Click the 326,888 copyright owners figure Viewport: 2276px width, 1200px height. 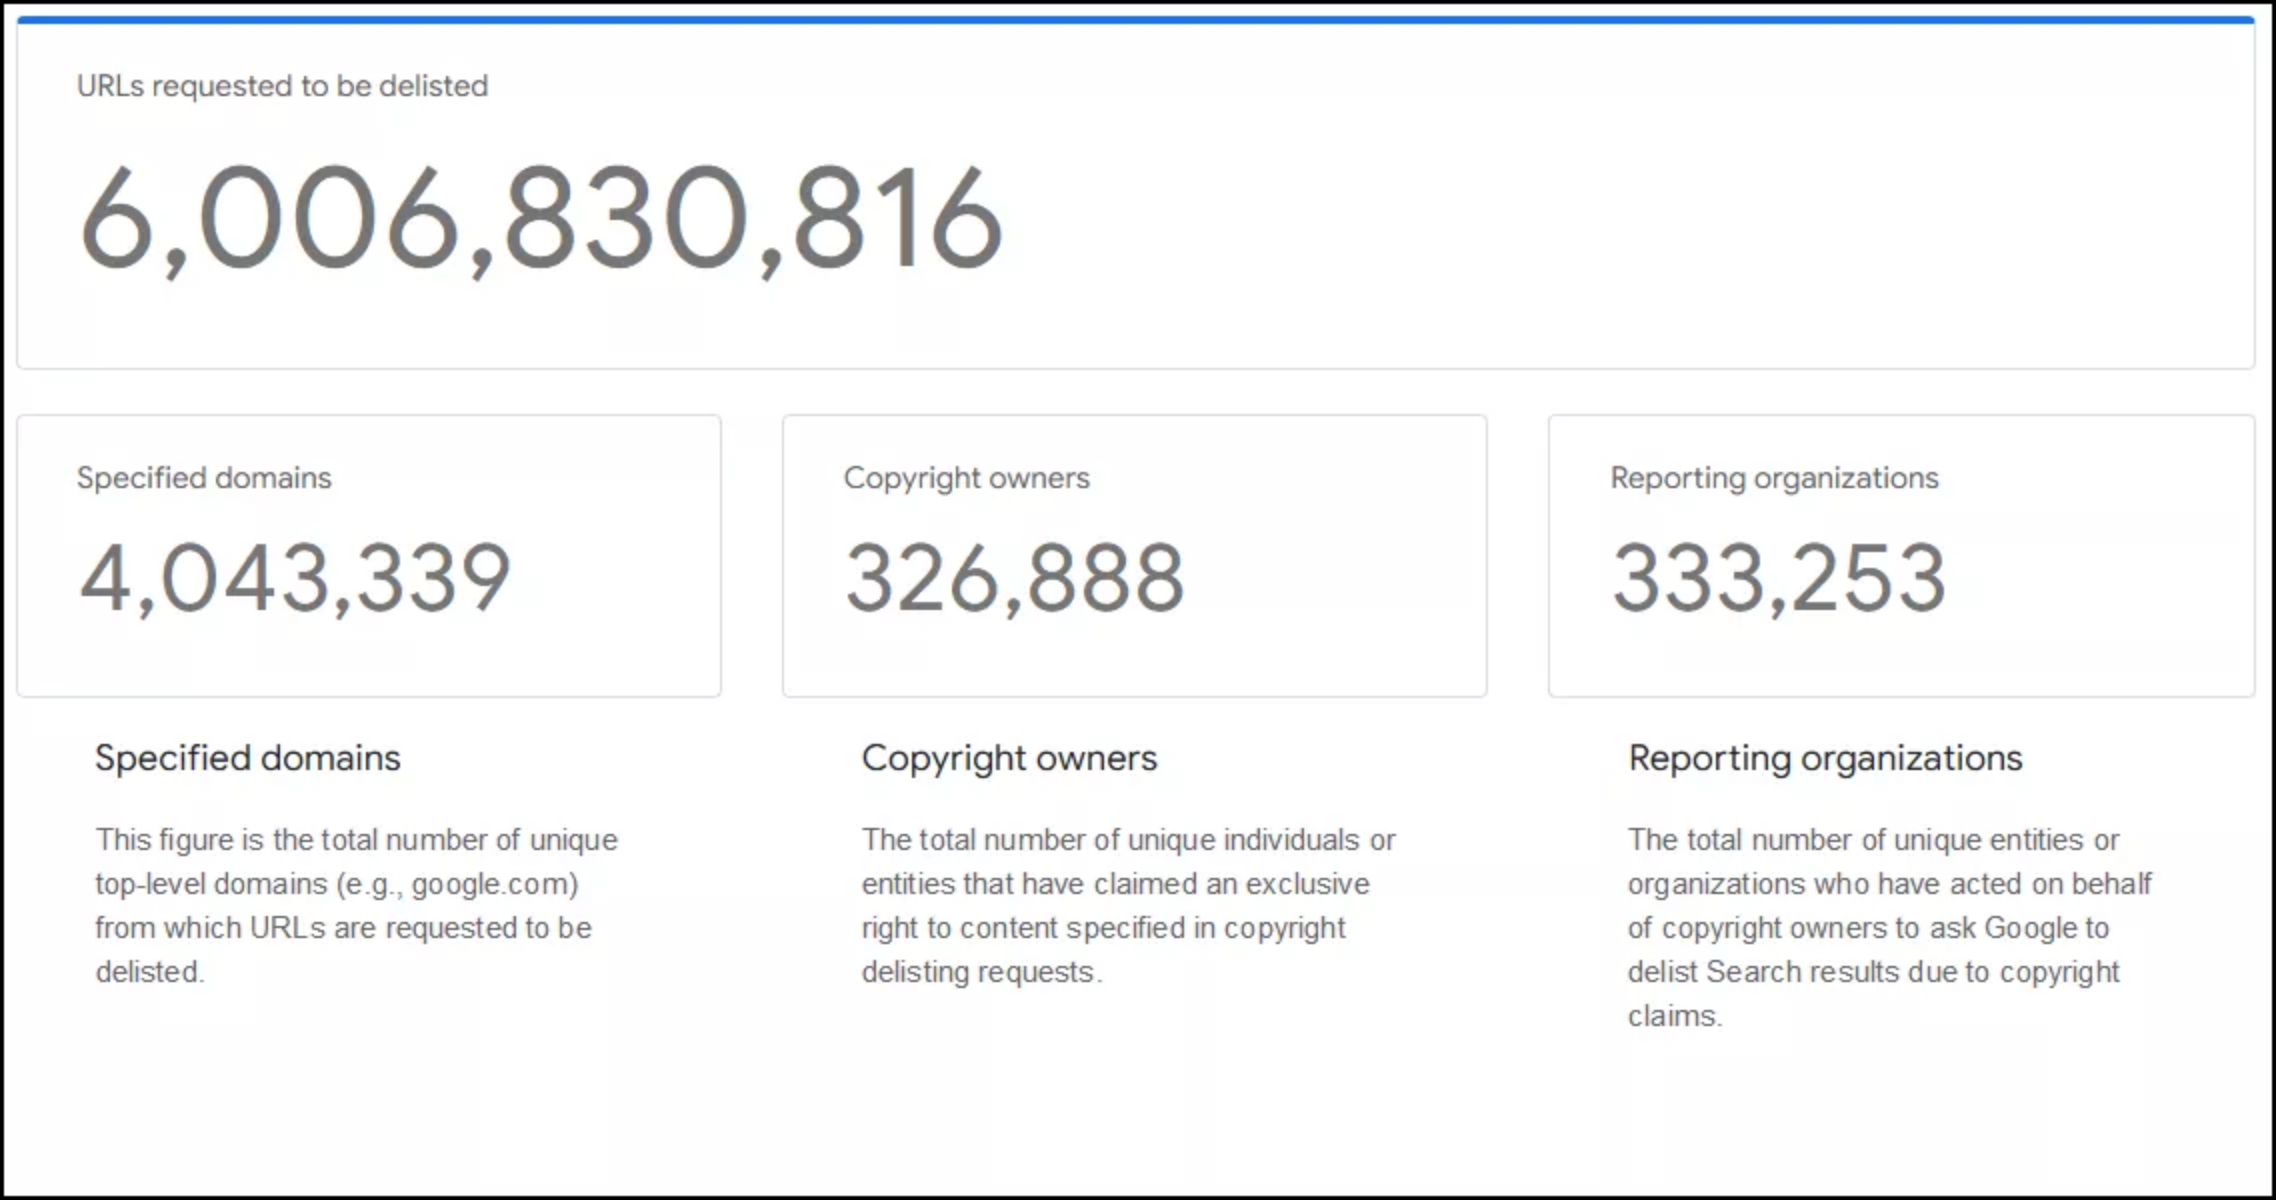tap(1014, 578)
